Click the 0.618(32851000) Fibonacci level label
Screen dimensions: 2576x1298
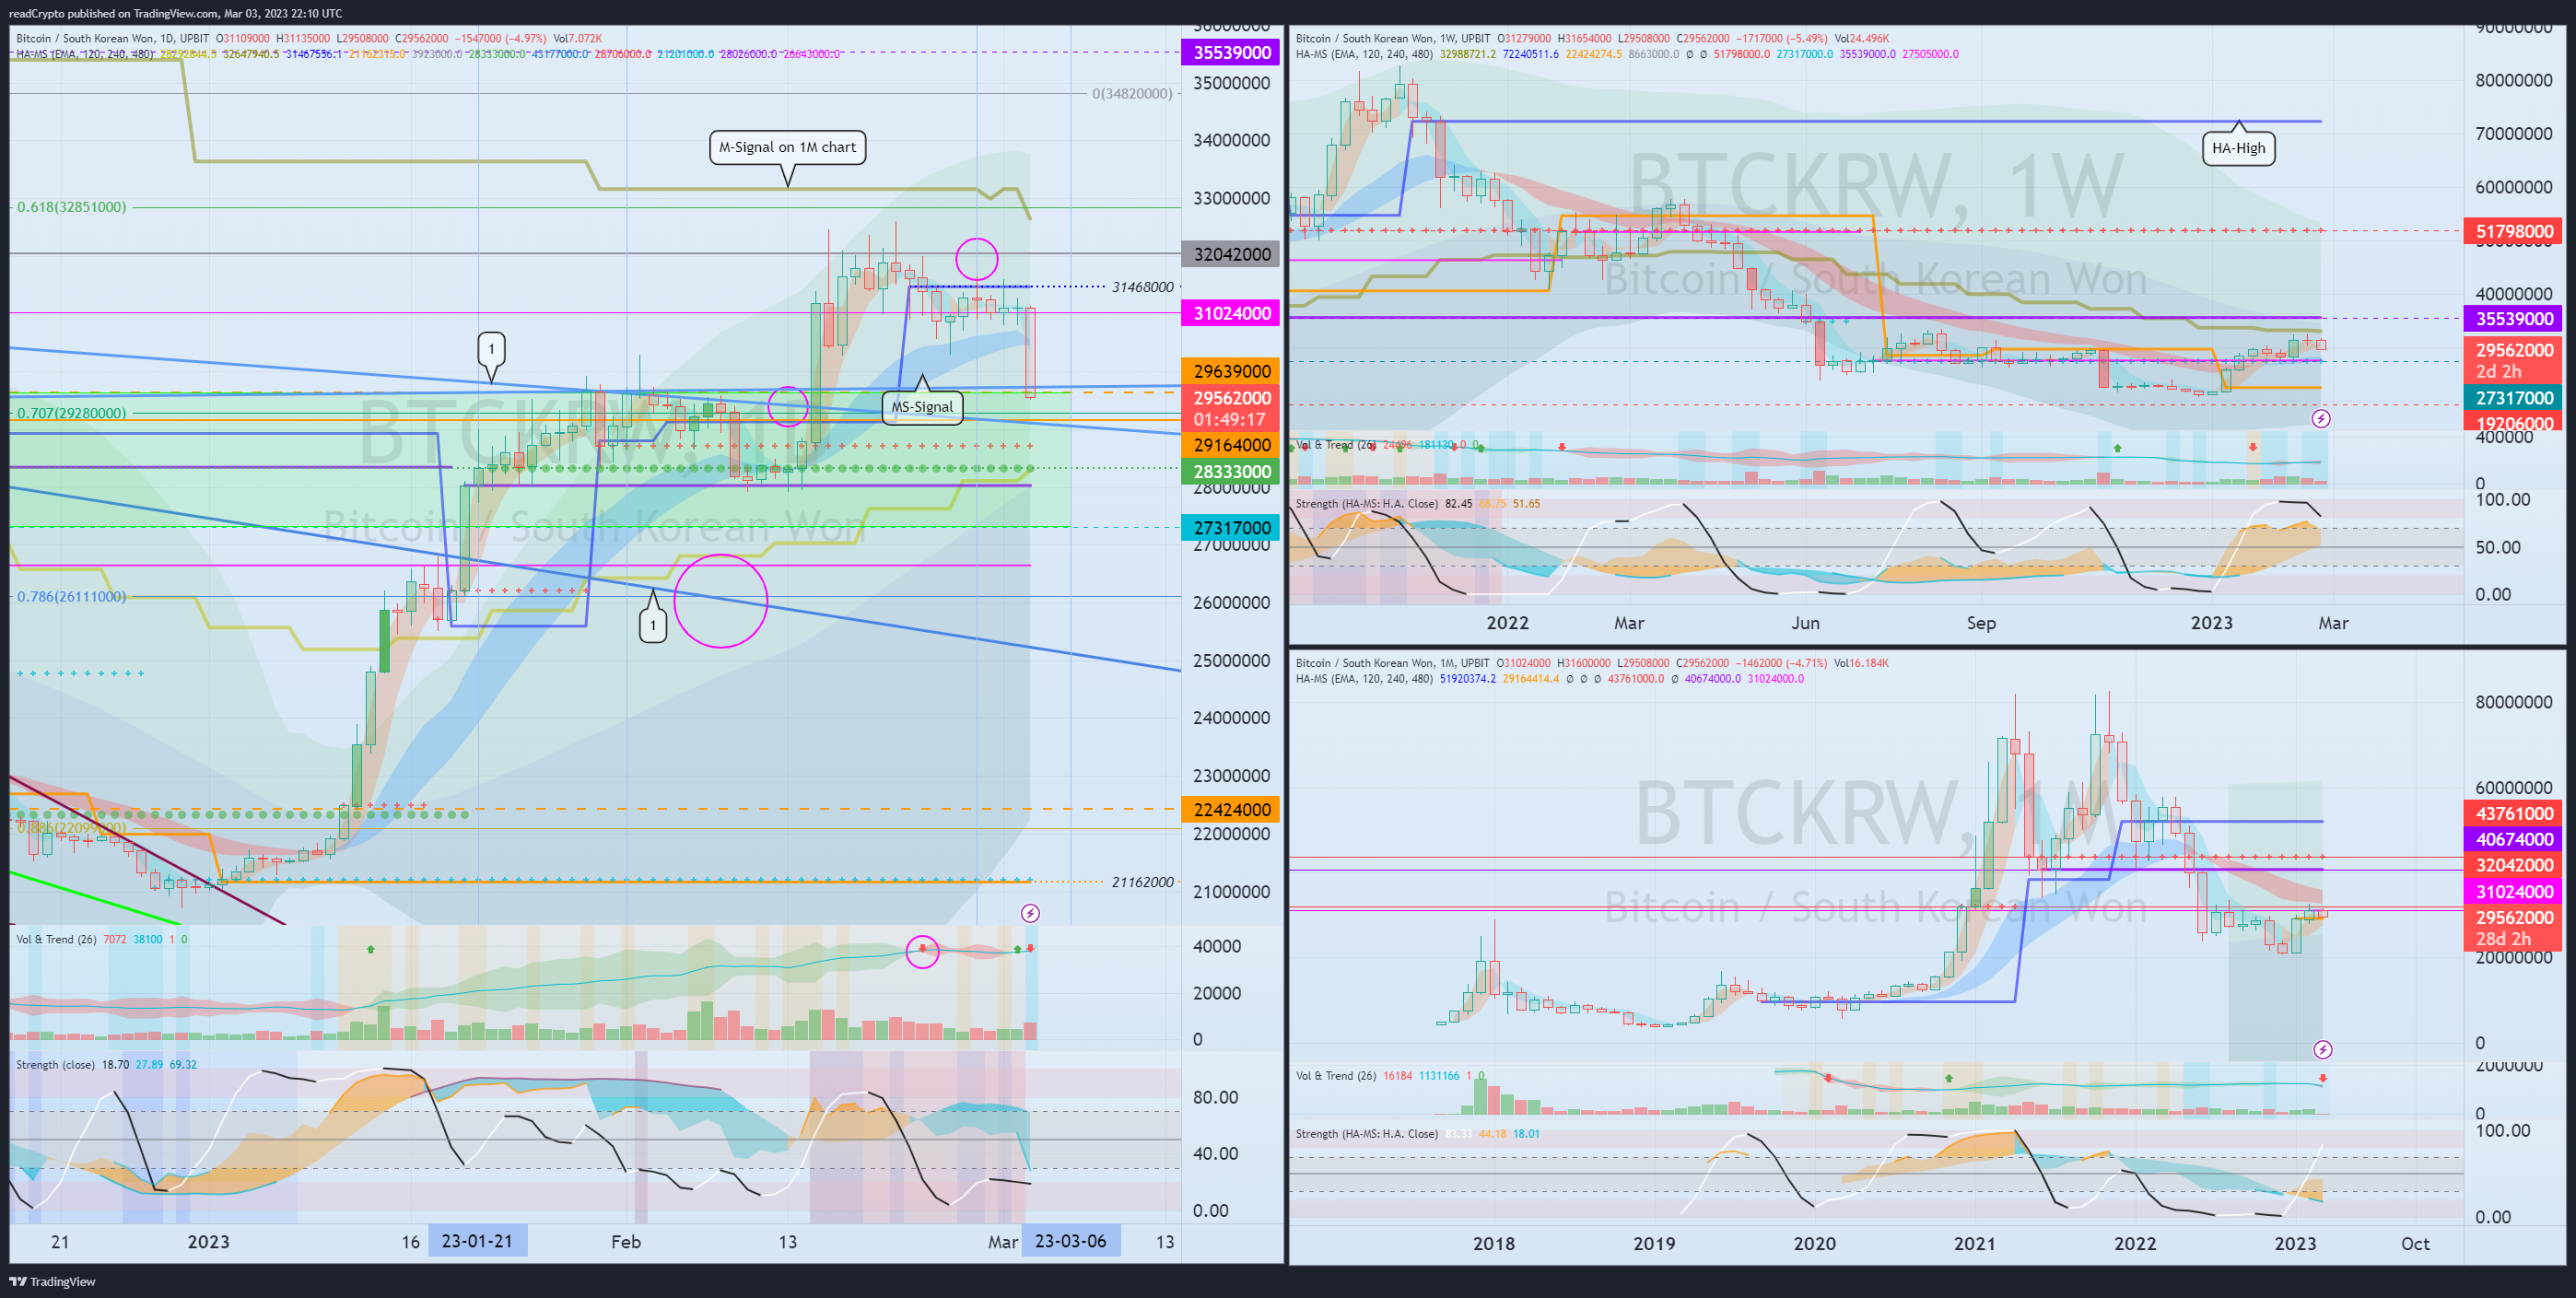[72, 207]
